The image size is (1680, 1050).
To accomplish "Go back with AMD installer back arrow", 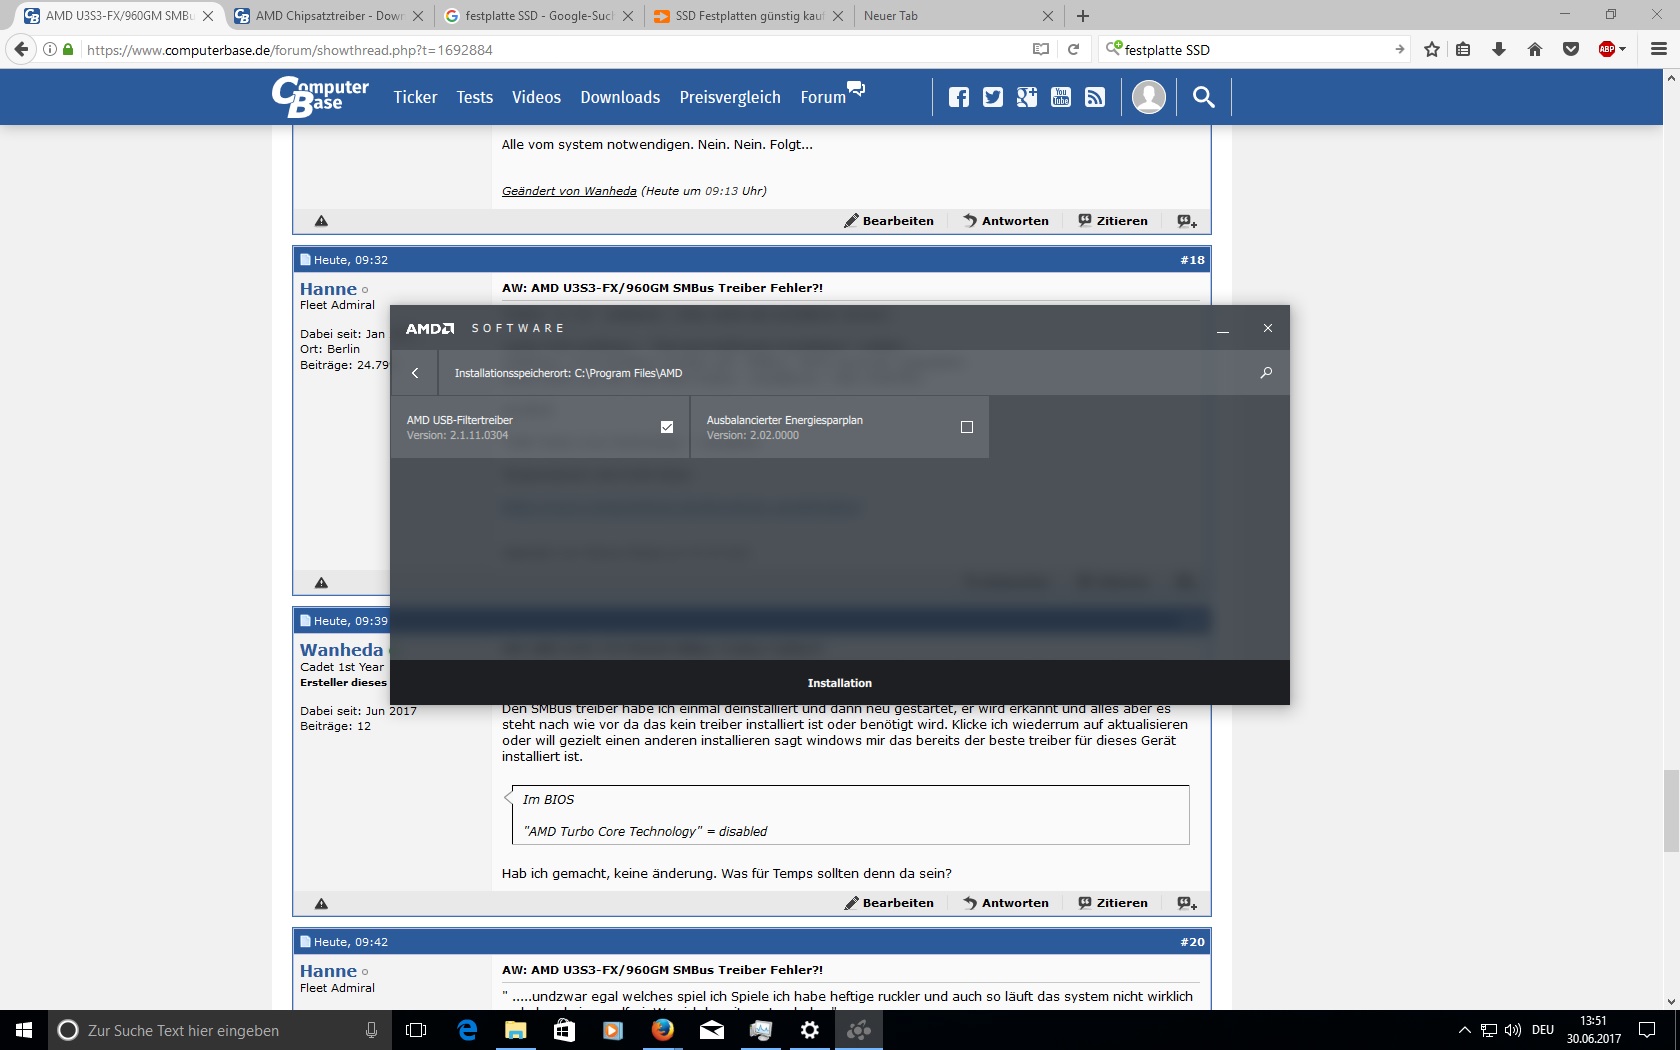I will [x=415, y=373].
